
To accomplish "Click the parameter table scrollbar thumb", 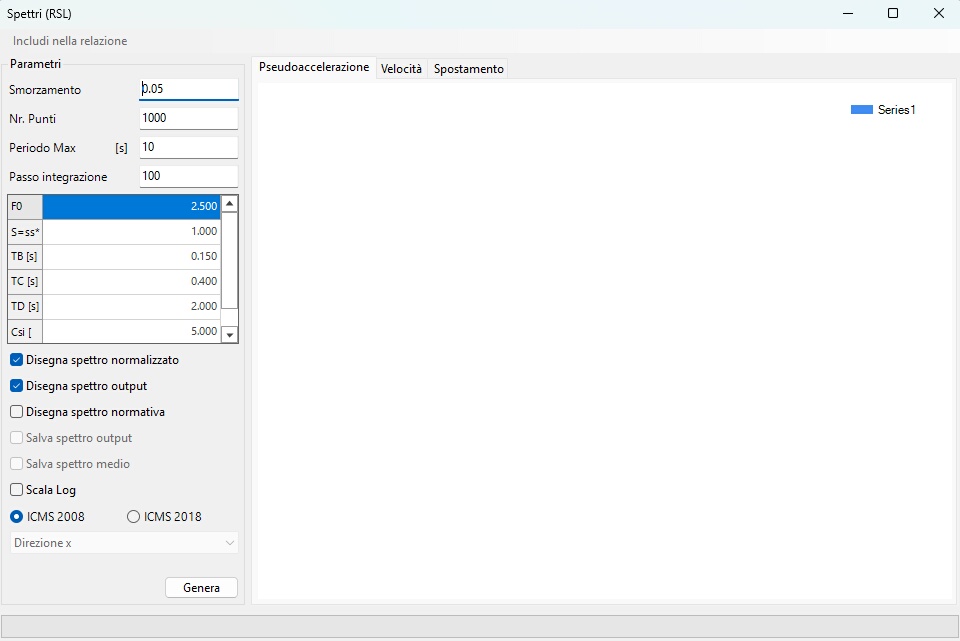I will tap(230, 260).
